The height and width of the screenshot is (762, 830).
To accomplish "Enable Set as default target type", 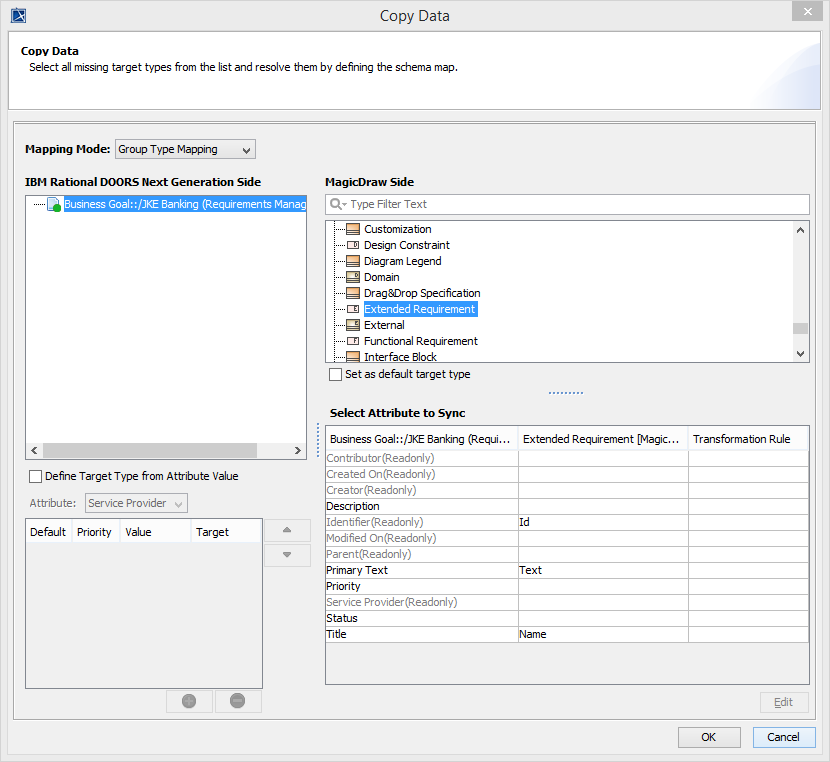I will click(336, 374).
